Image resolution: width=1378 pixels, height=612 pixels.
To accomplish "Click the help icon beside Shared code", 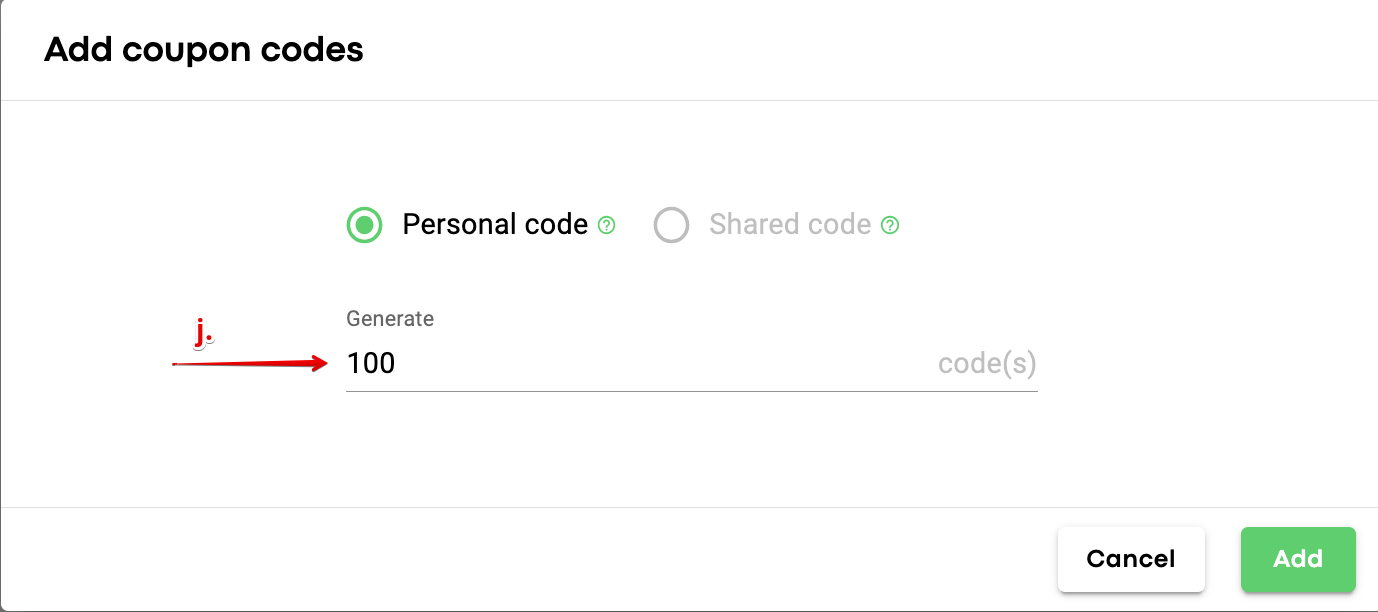I will [890, 225].
